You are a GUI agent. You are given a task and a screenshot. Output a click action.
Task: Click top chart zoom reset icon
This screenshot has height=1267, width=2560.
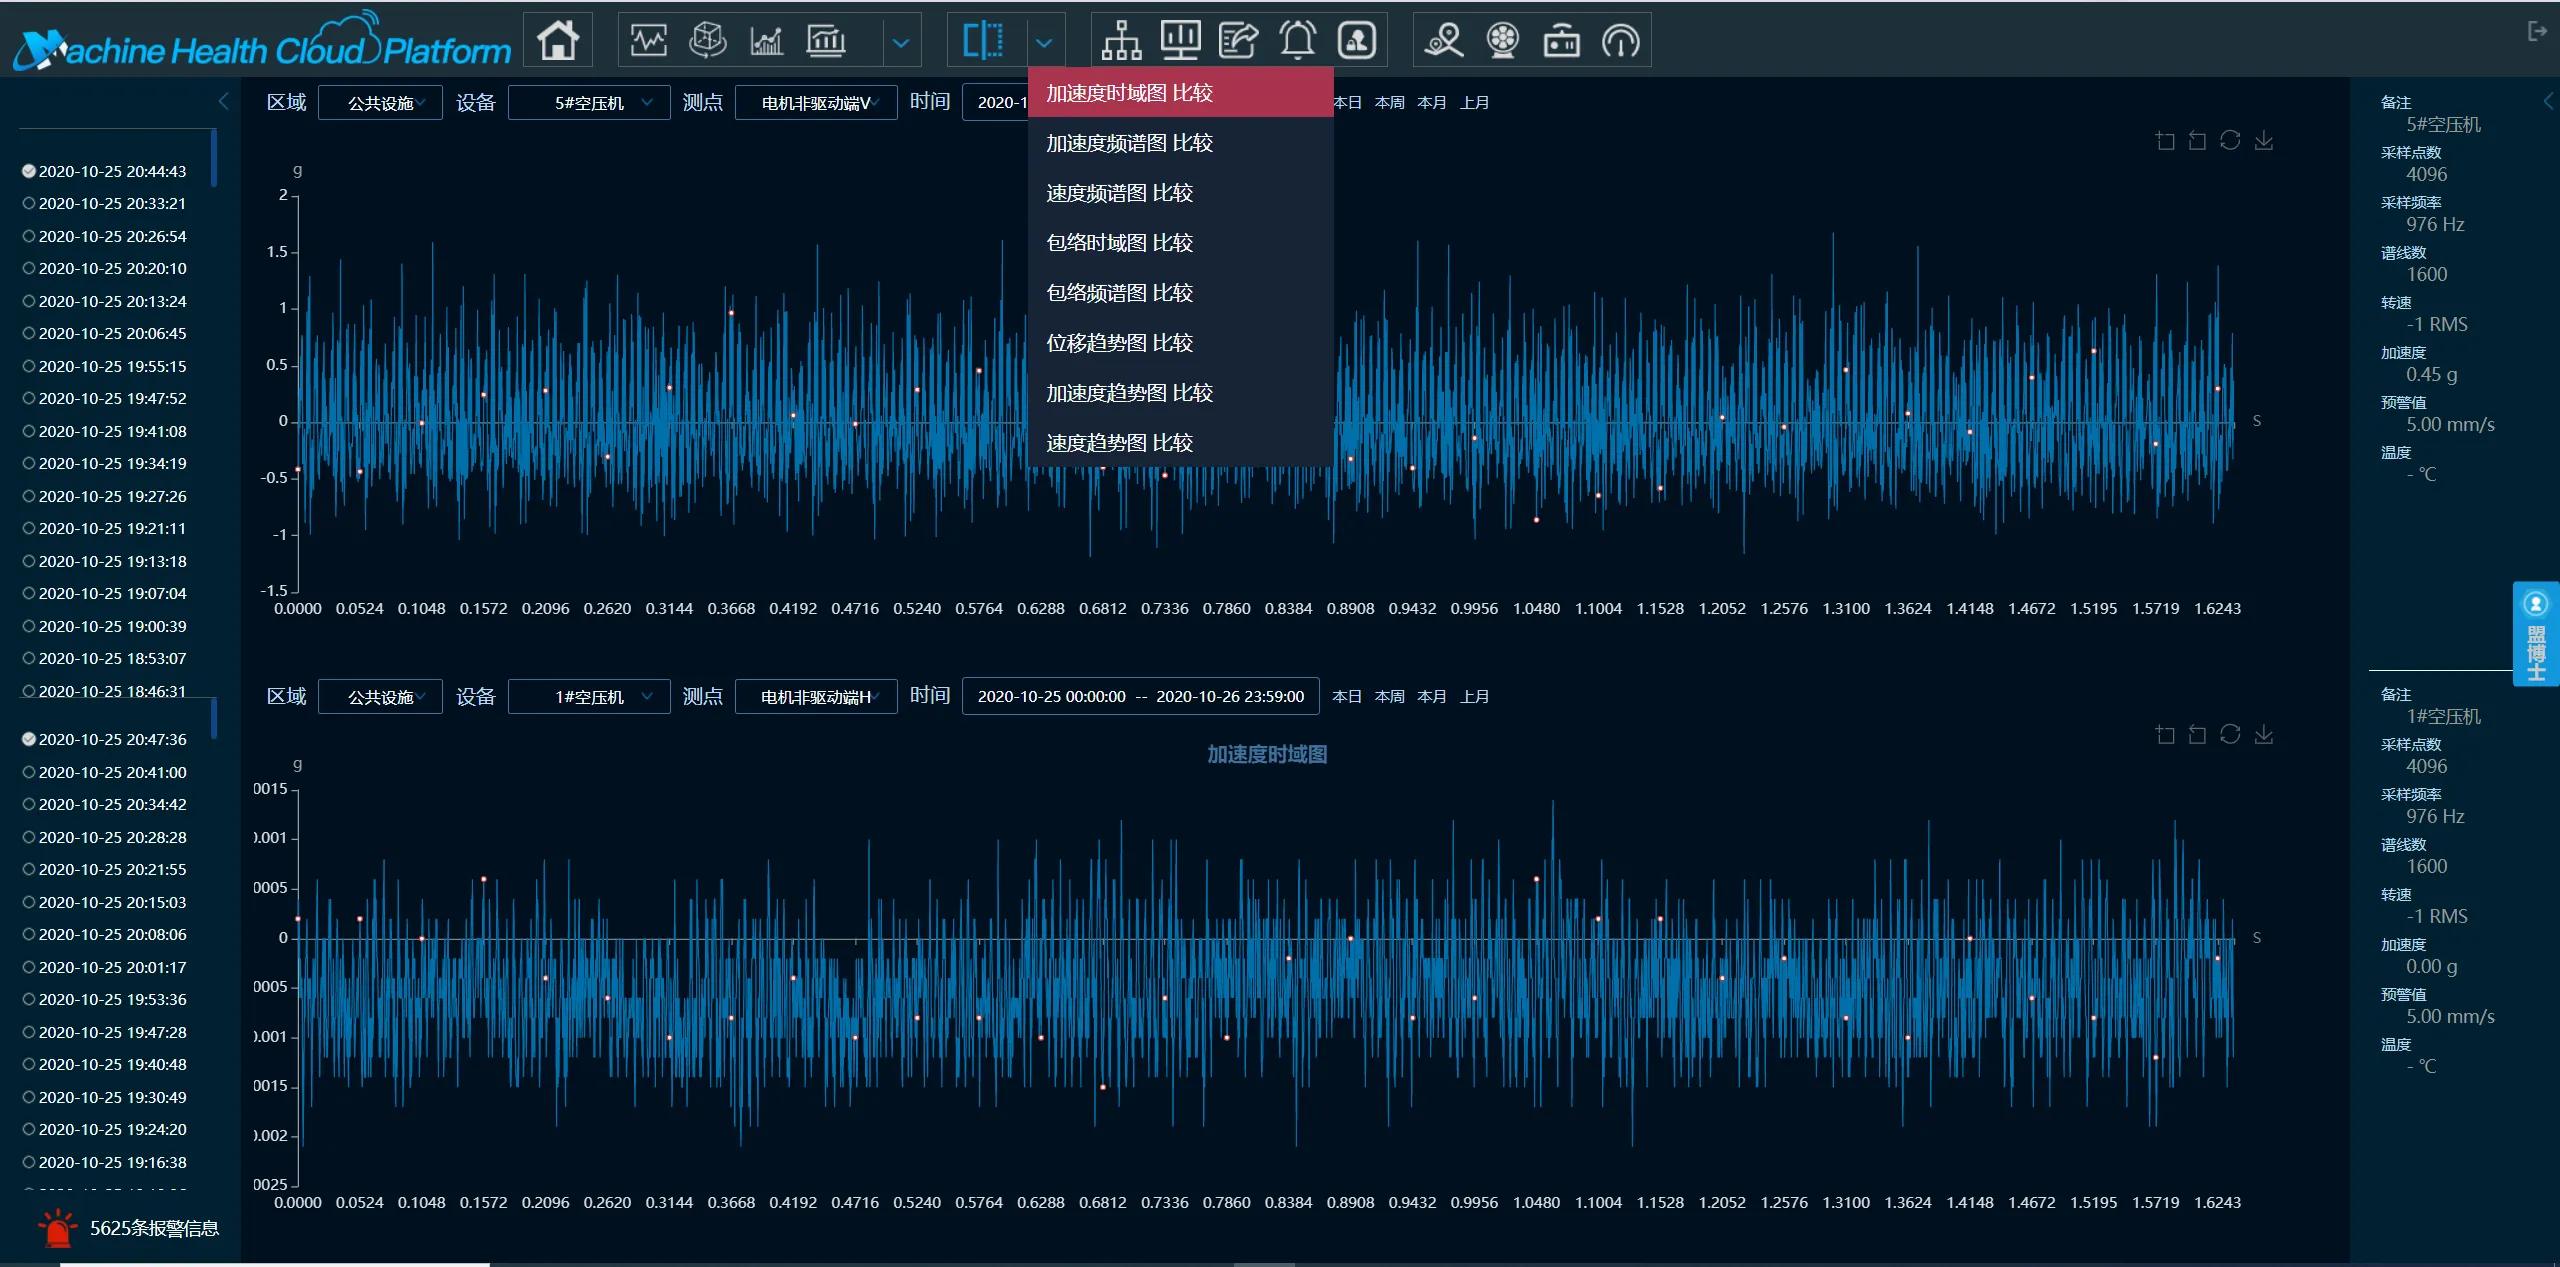point(2197,141)
